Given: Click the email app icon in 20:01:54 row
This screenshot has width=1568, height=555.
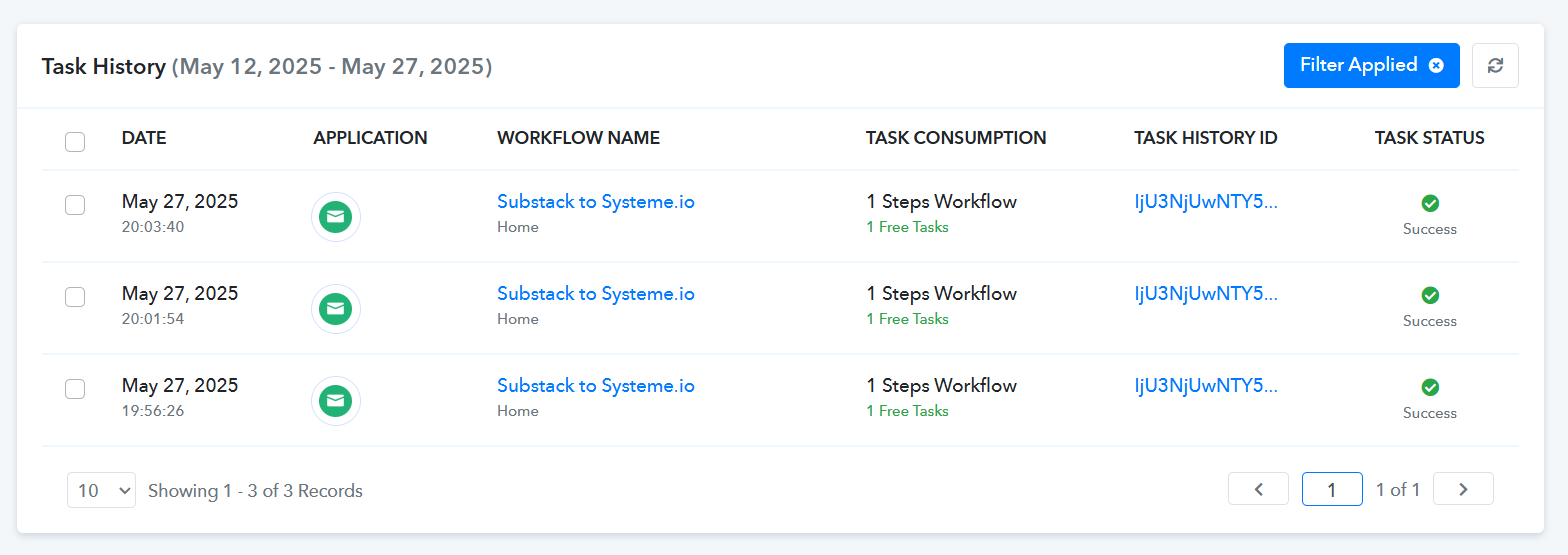Looking at the screenshot, I should (336, 308).
